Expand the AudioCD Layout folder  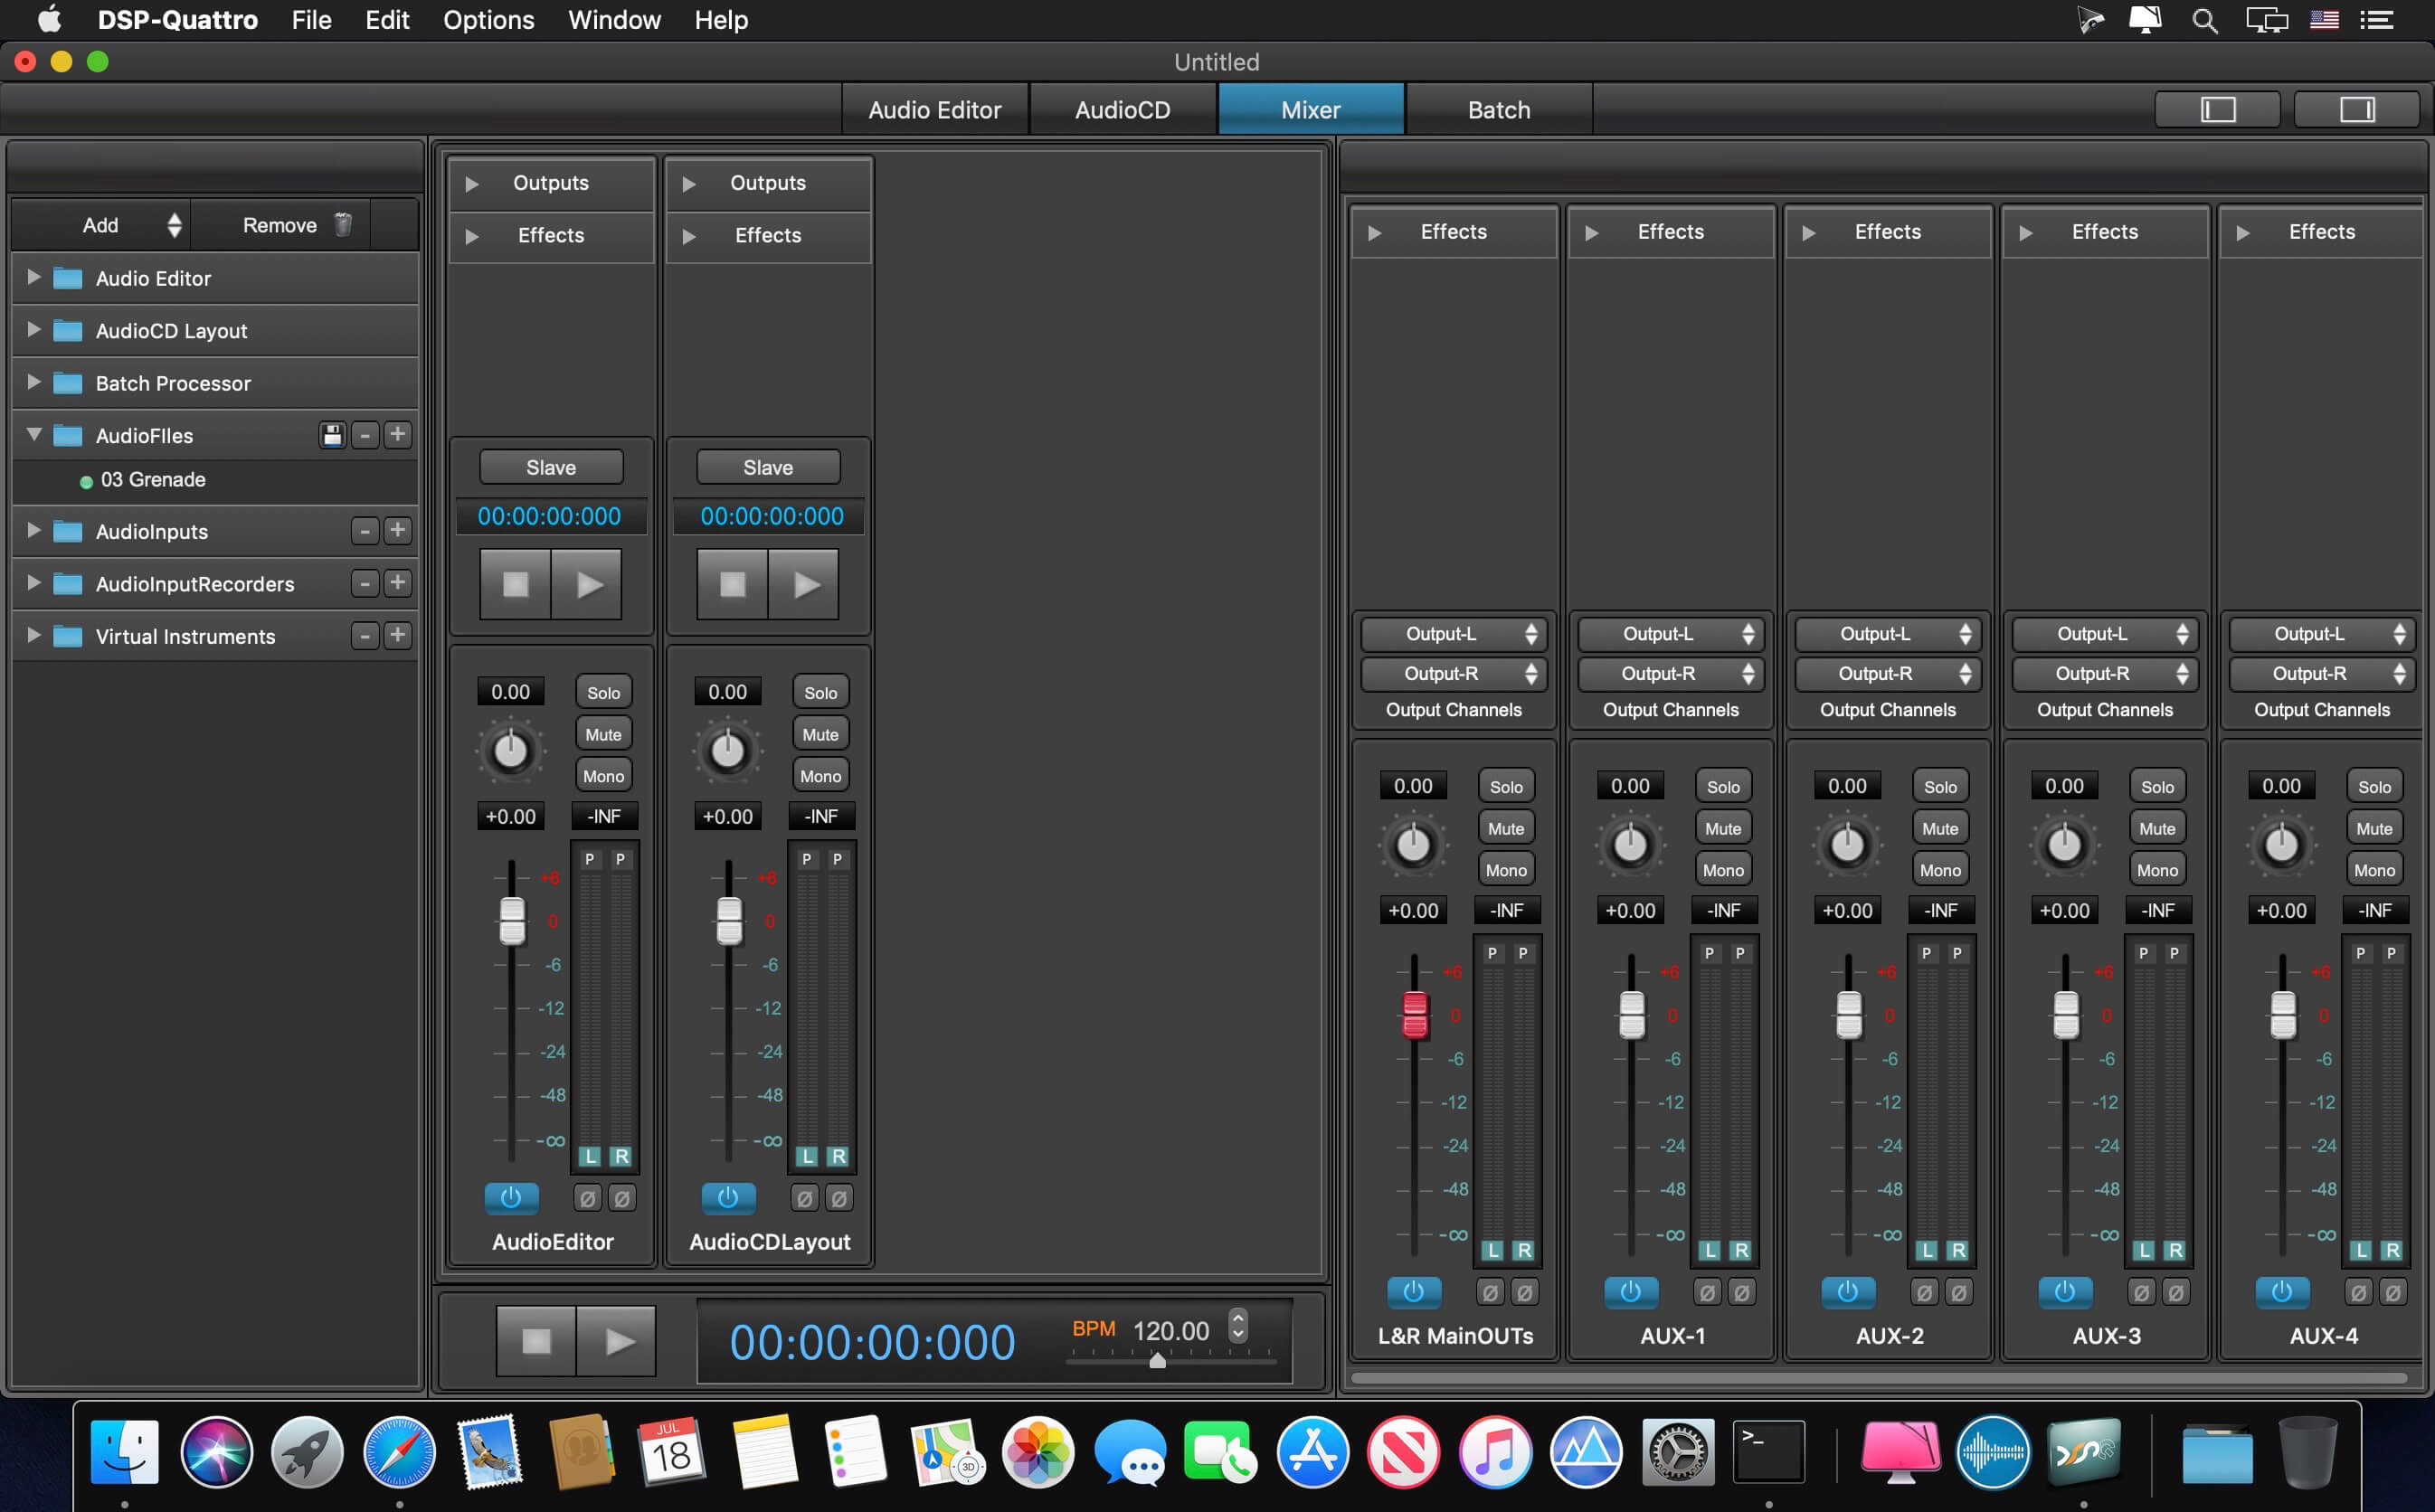[x=34, y=329]
